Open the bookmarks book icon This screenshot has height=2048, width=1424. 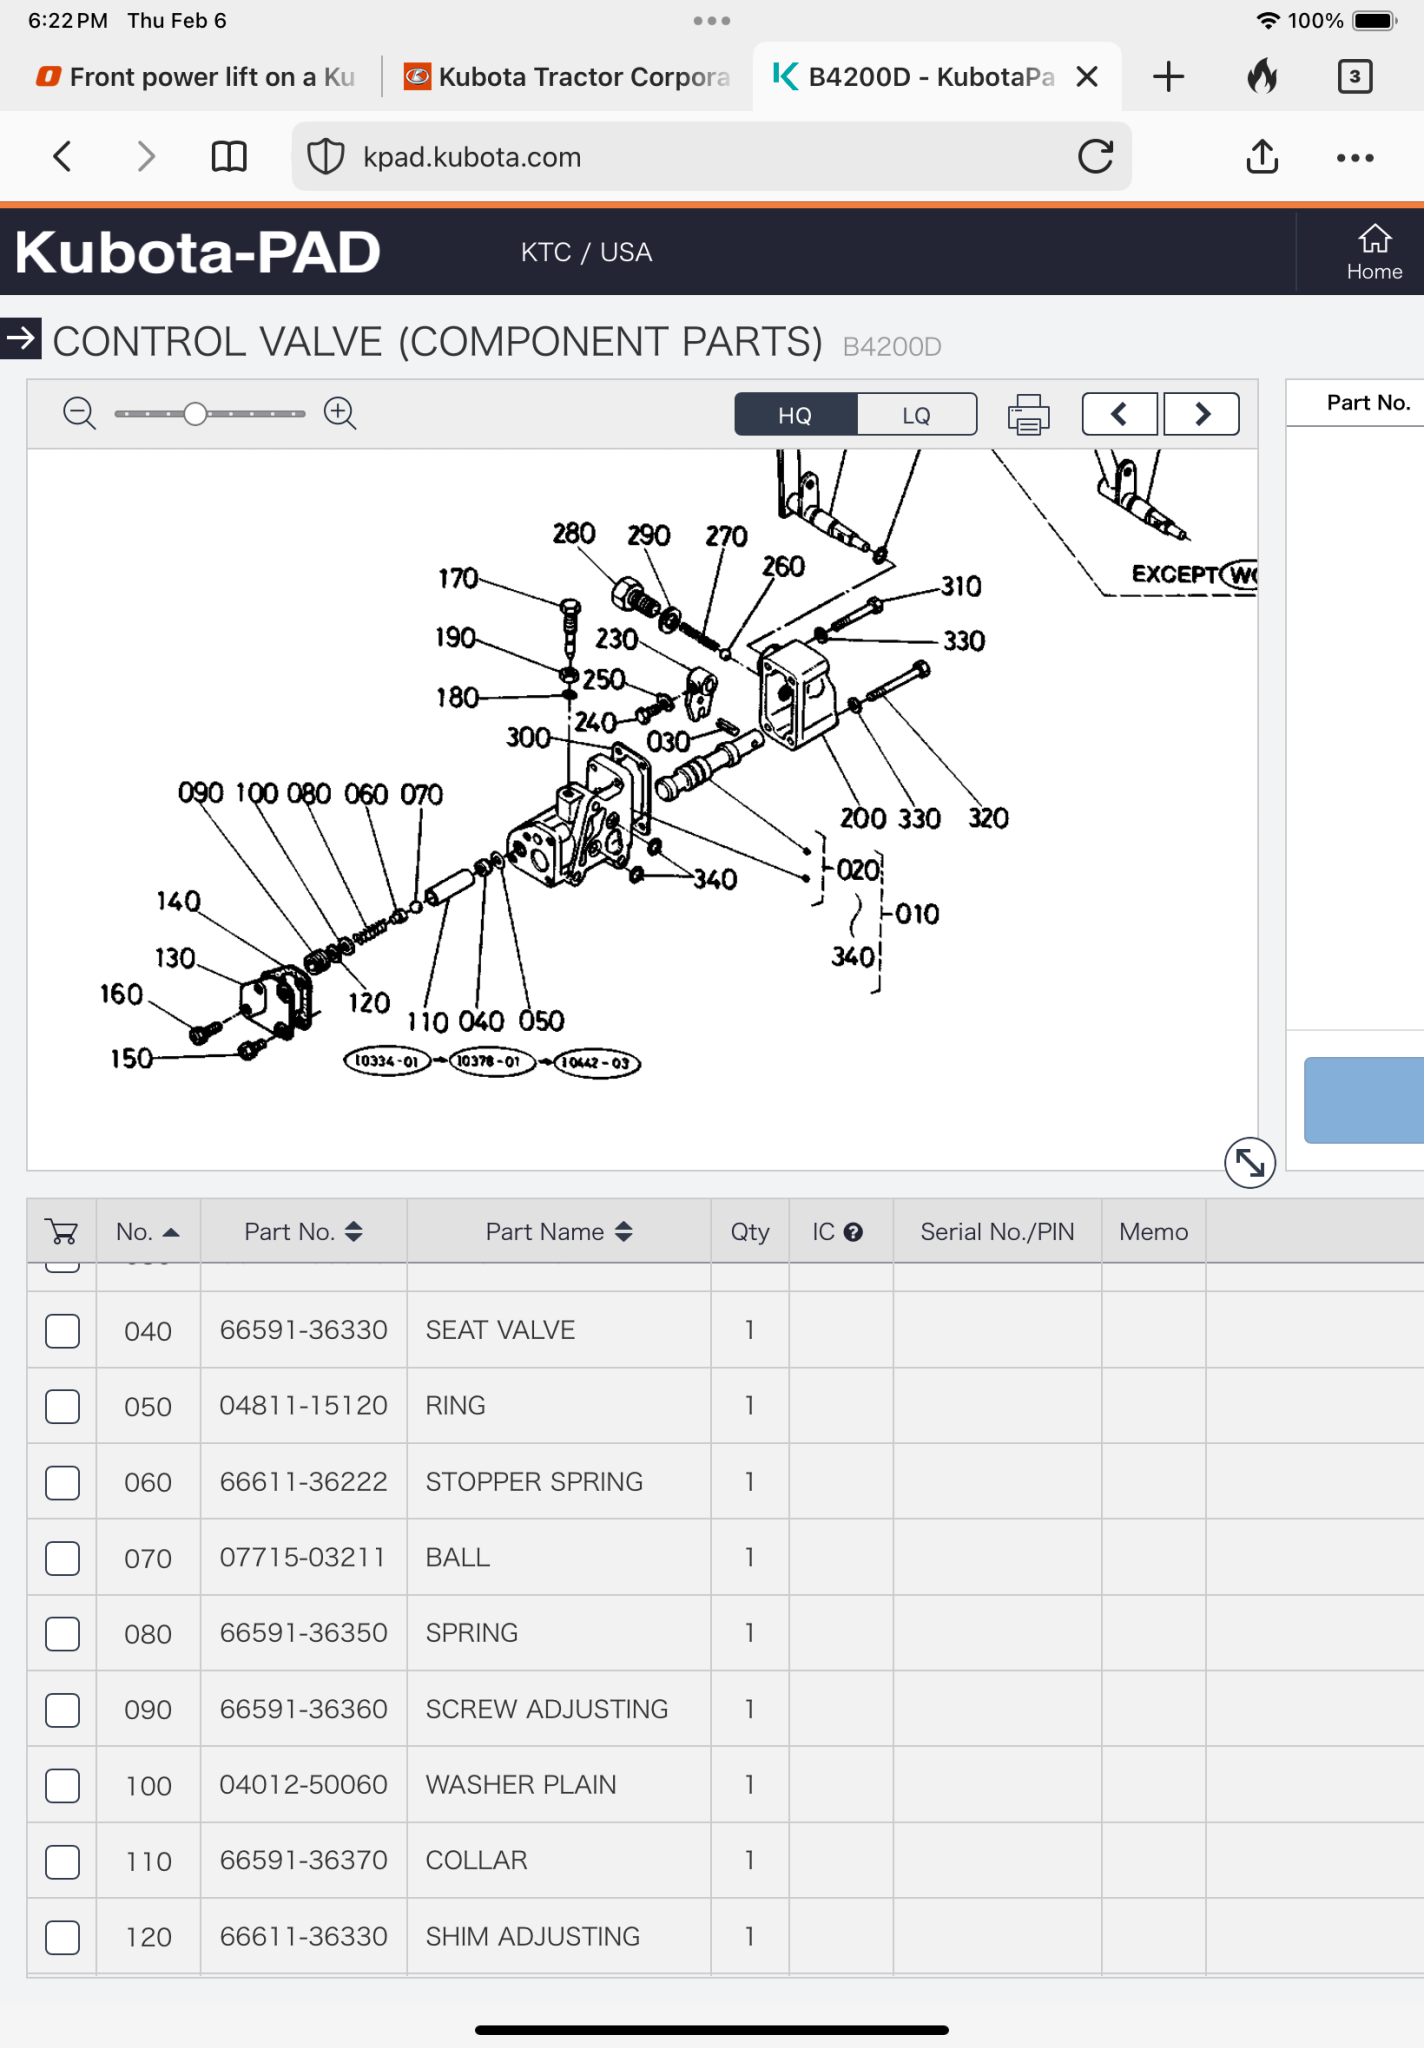[229, 156]
